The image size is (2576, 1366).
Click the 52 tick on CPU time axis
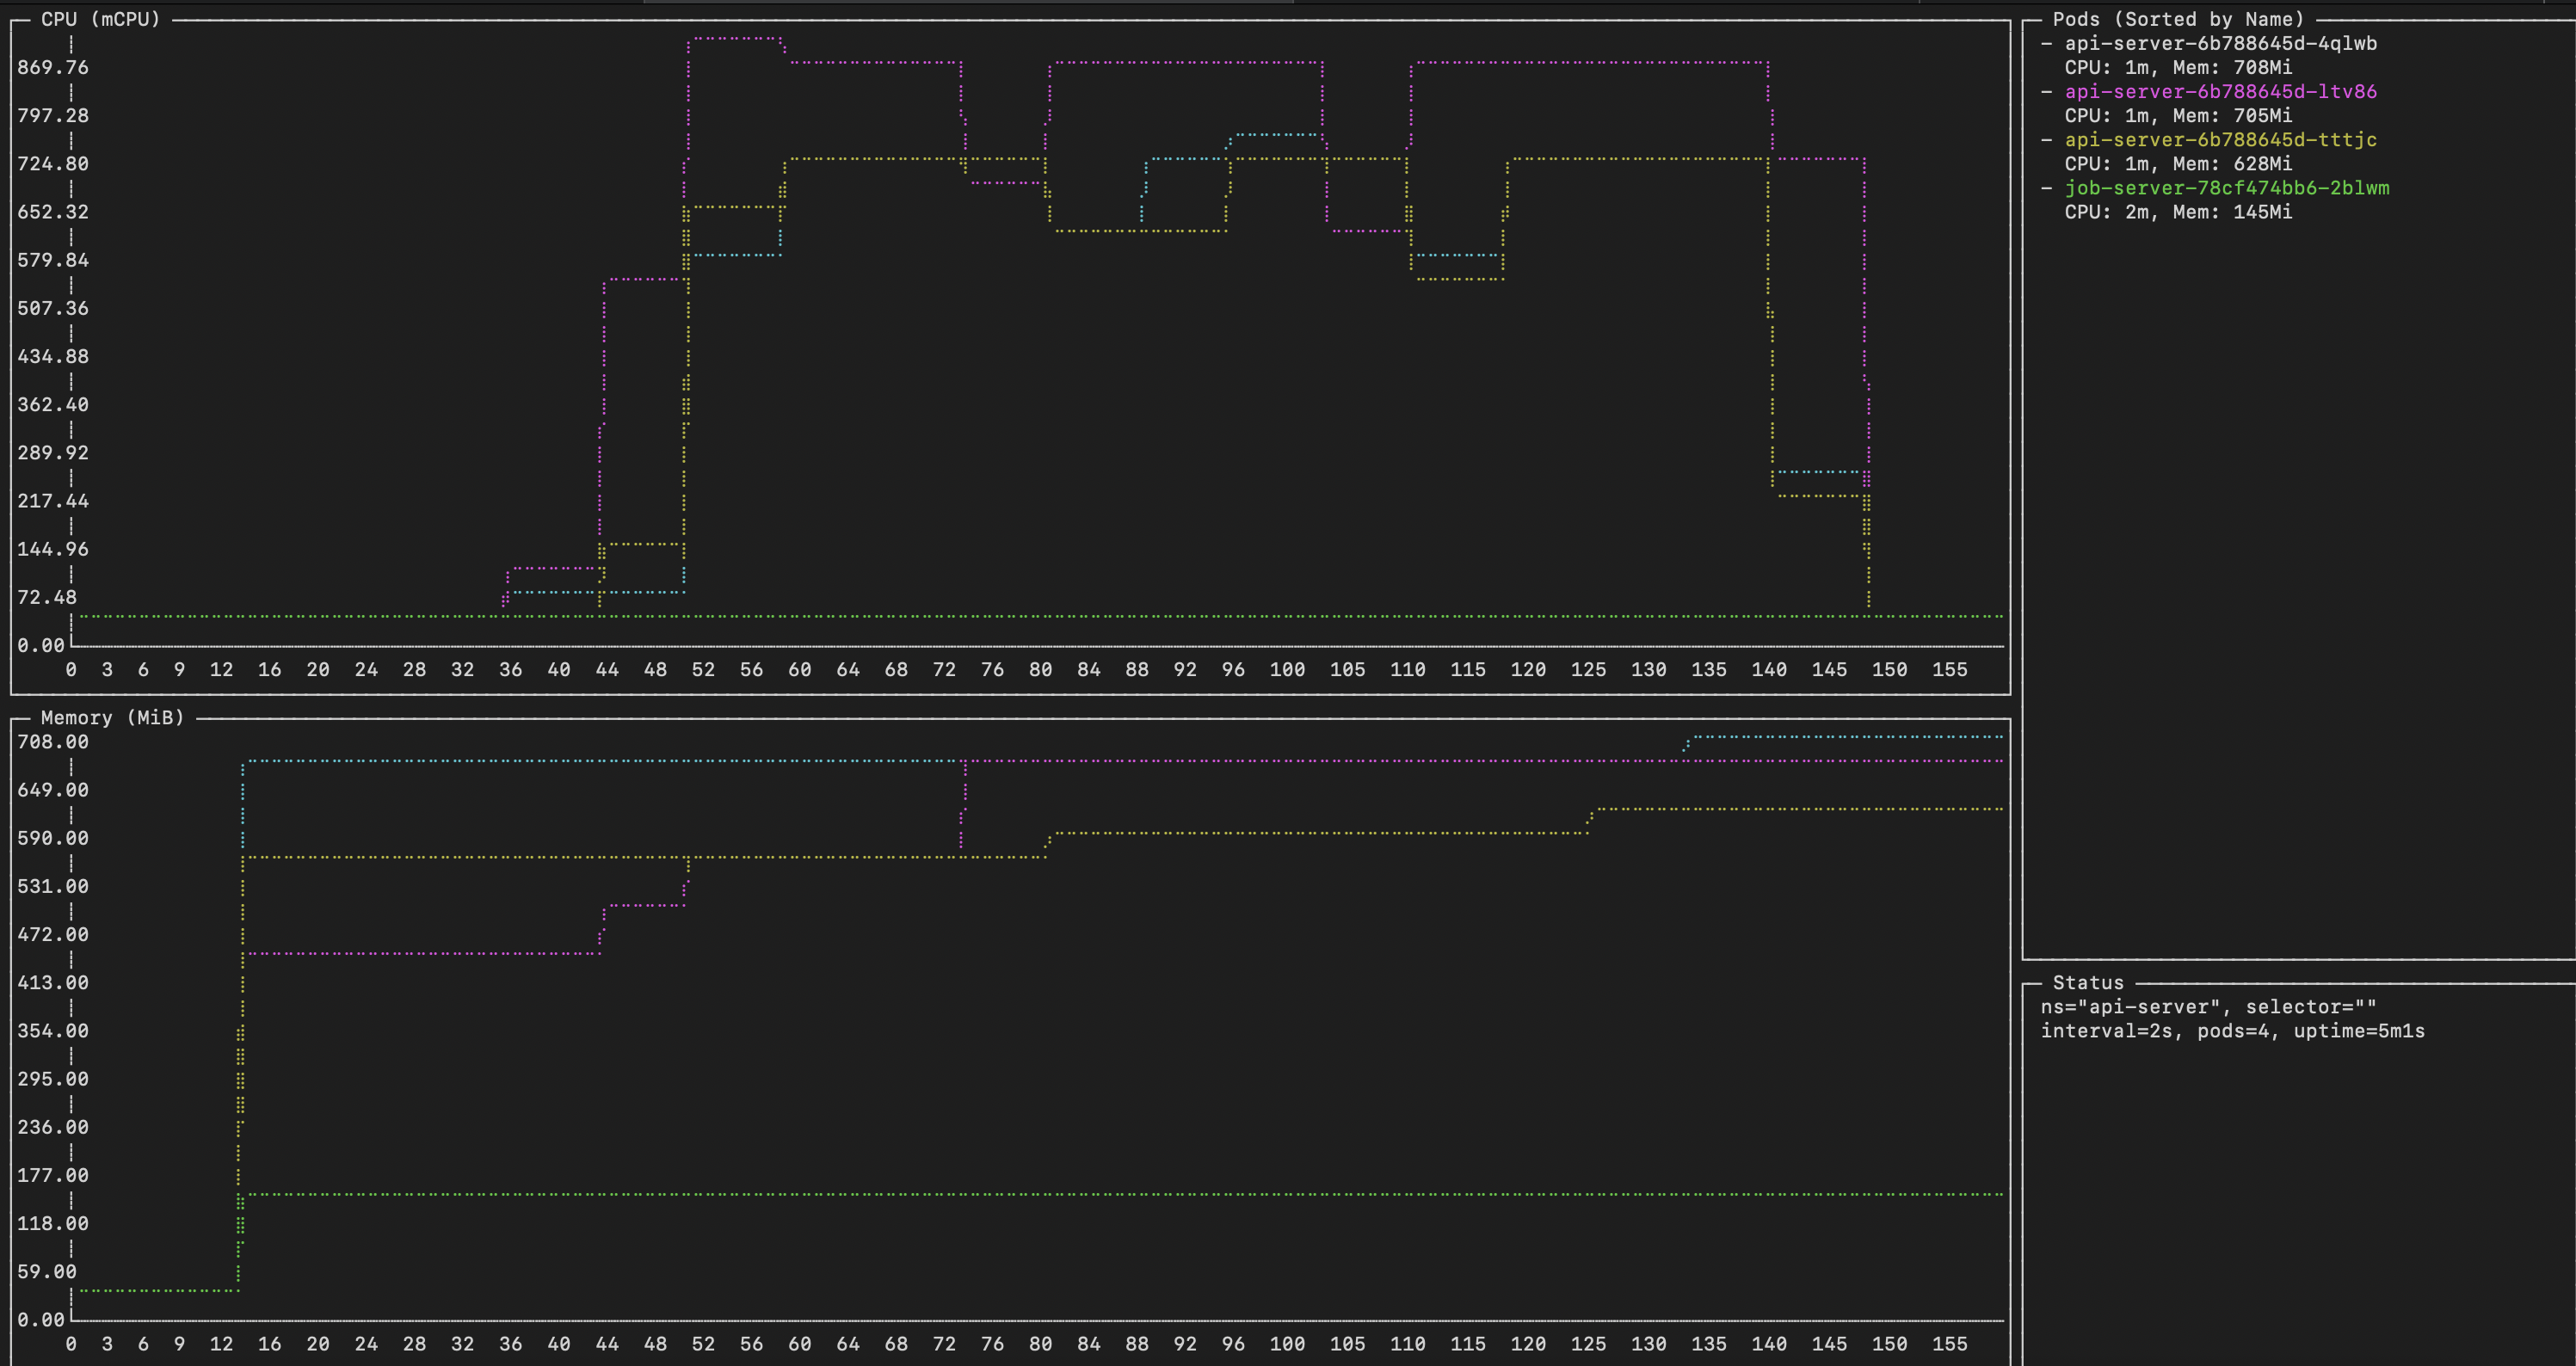[x=703, y=669]
